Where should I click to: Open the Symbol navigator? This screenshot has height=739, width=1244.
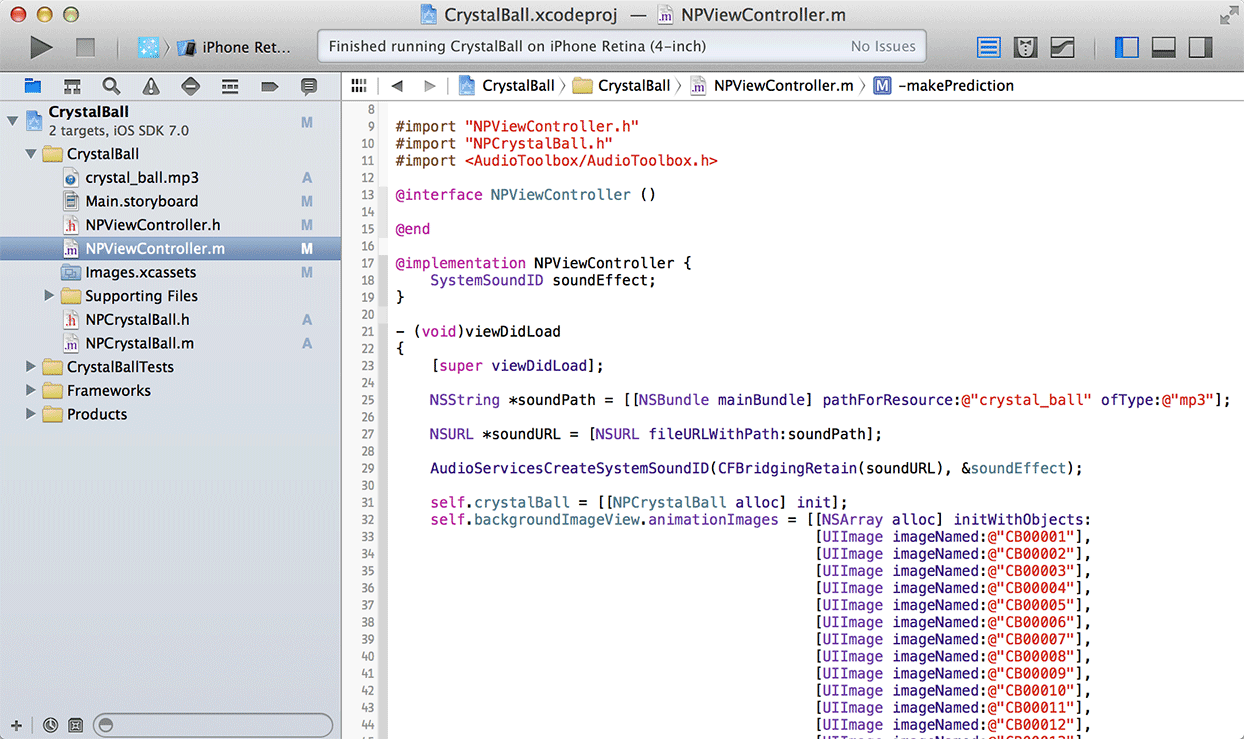[72, 86]
